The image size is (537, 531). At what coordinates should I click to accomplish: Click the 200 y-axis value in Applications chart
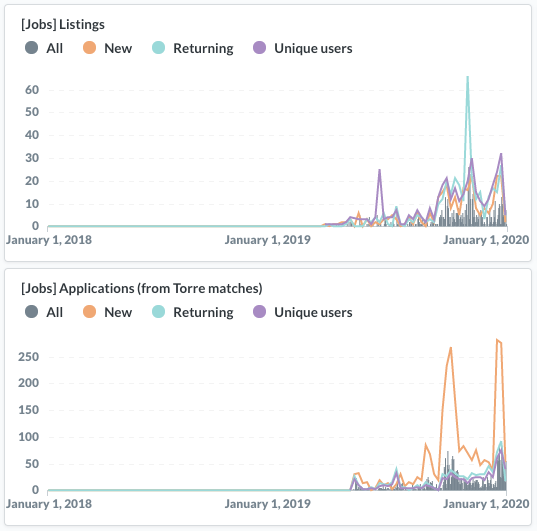[28, 383]
